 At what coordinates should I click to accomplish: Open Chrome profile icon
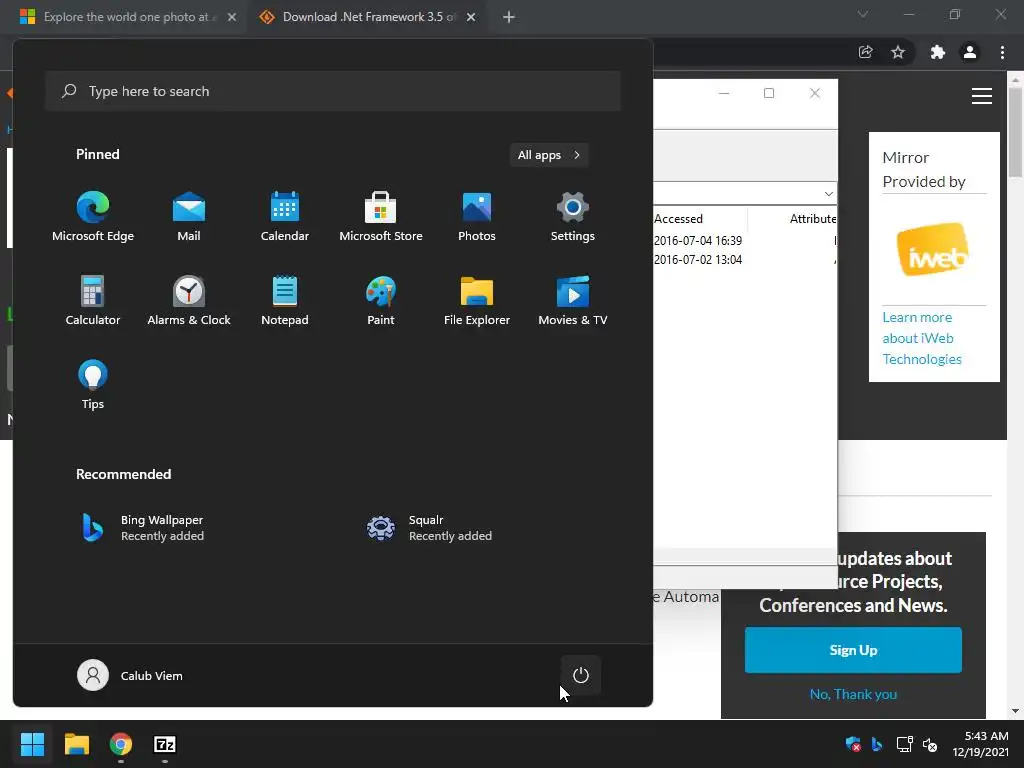tap(970, 52)
